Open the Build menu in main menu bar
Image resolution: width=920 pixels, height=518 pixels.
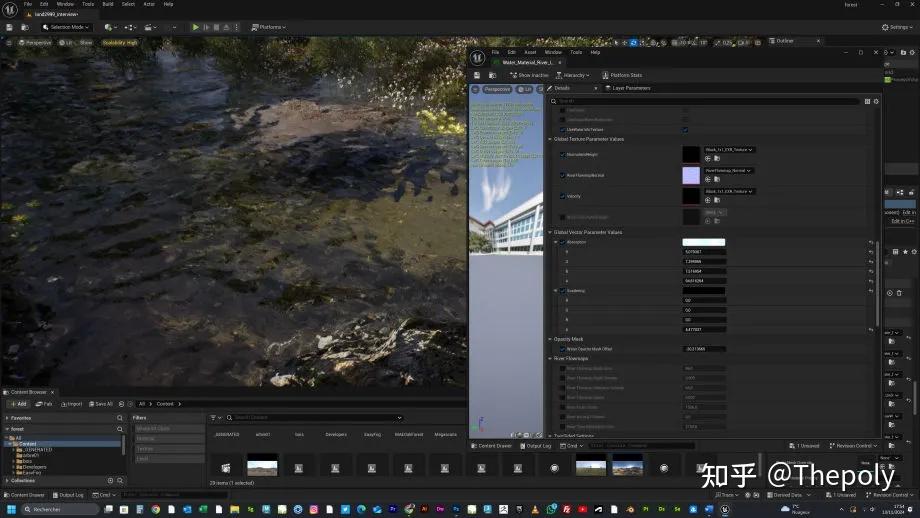point(108,4)
